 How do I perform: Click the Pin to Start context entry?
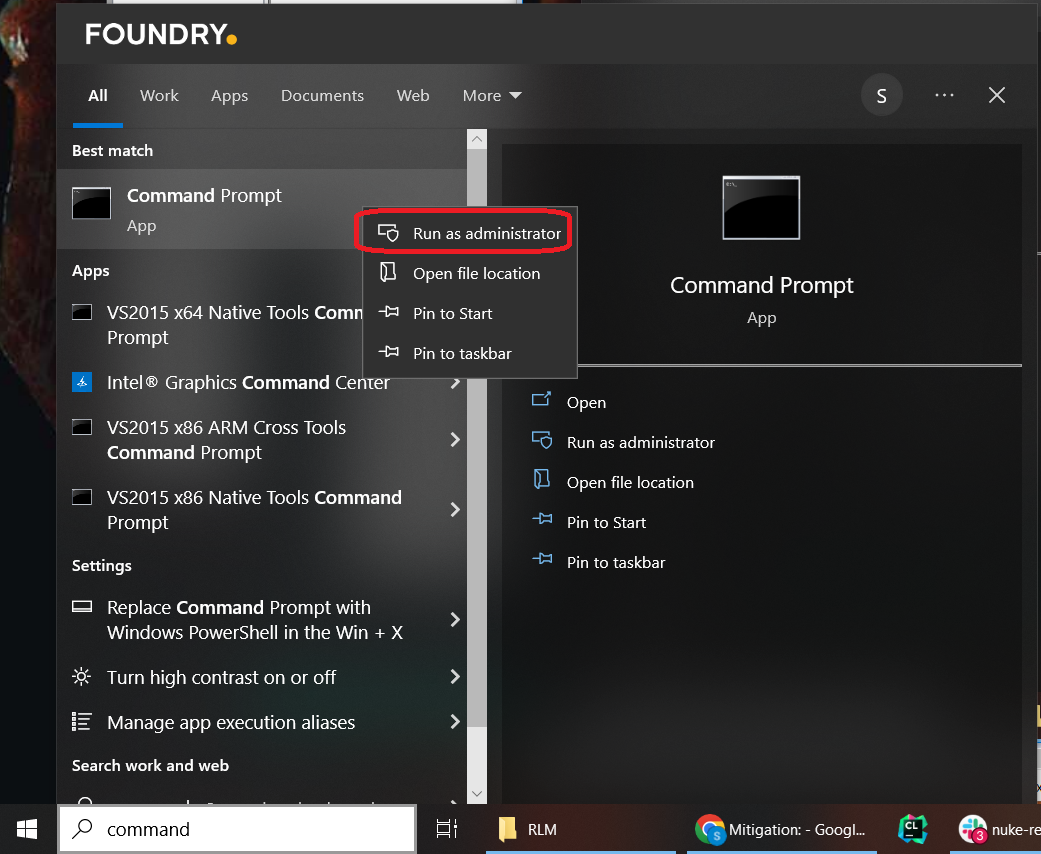click(452, 313)
